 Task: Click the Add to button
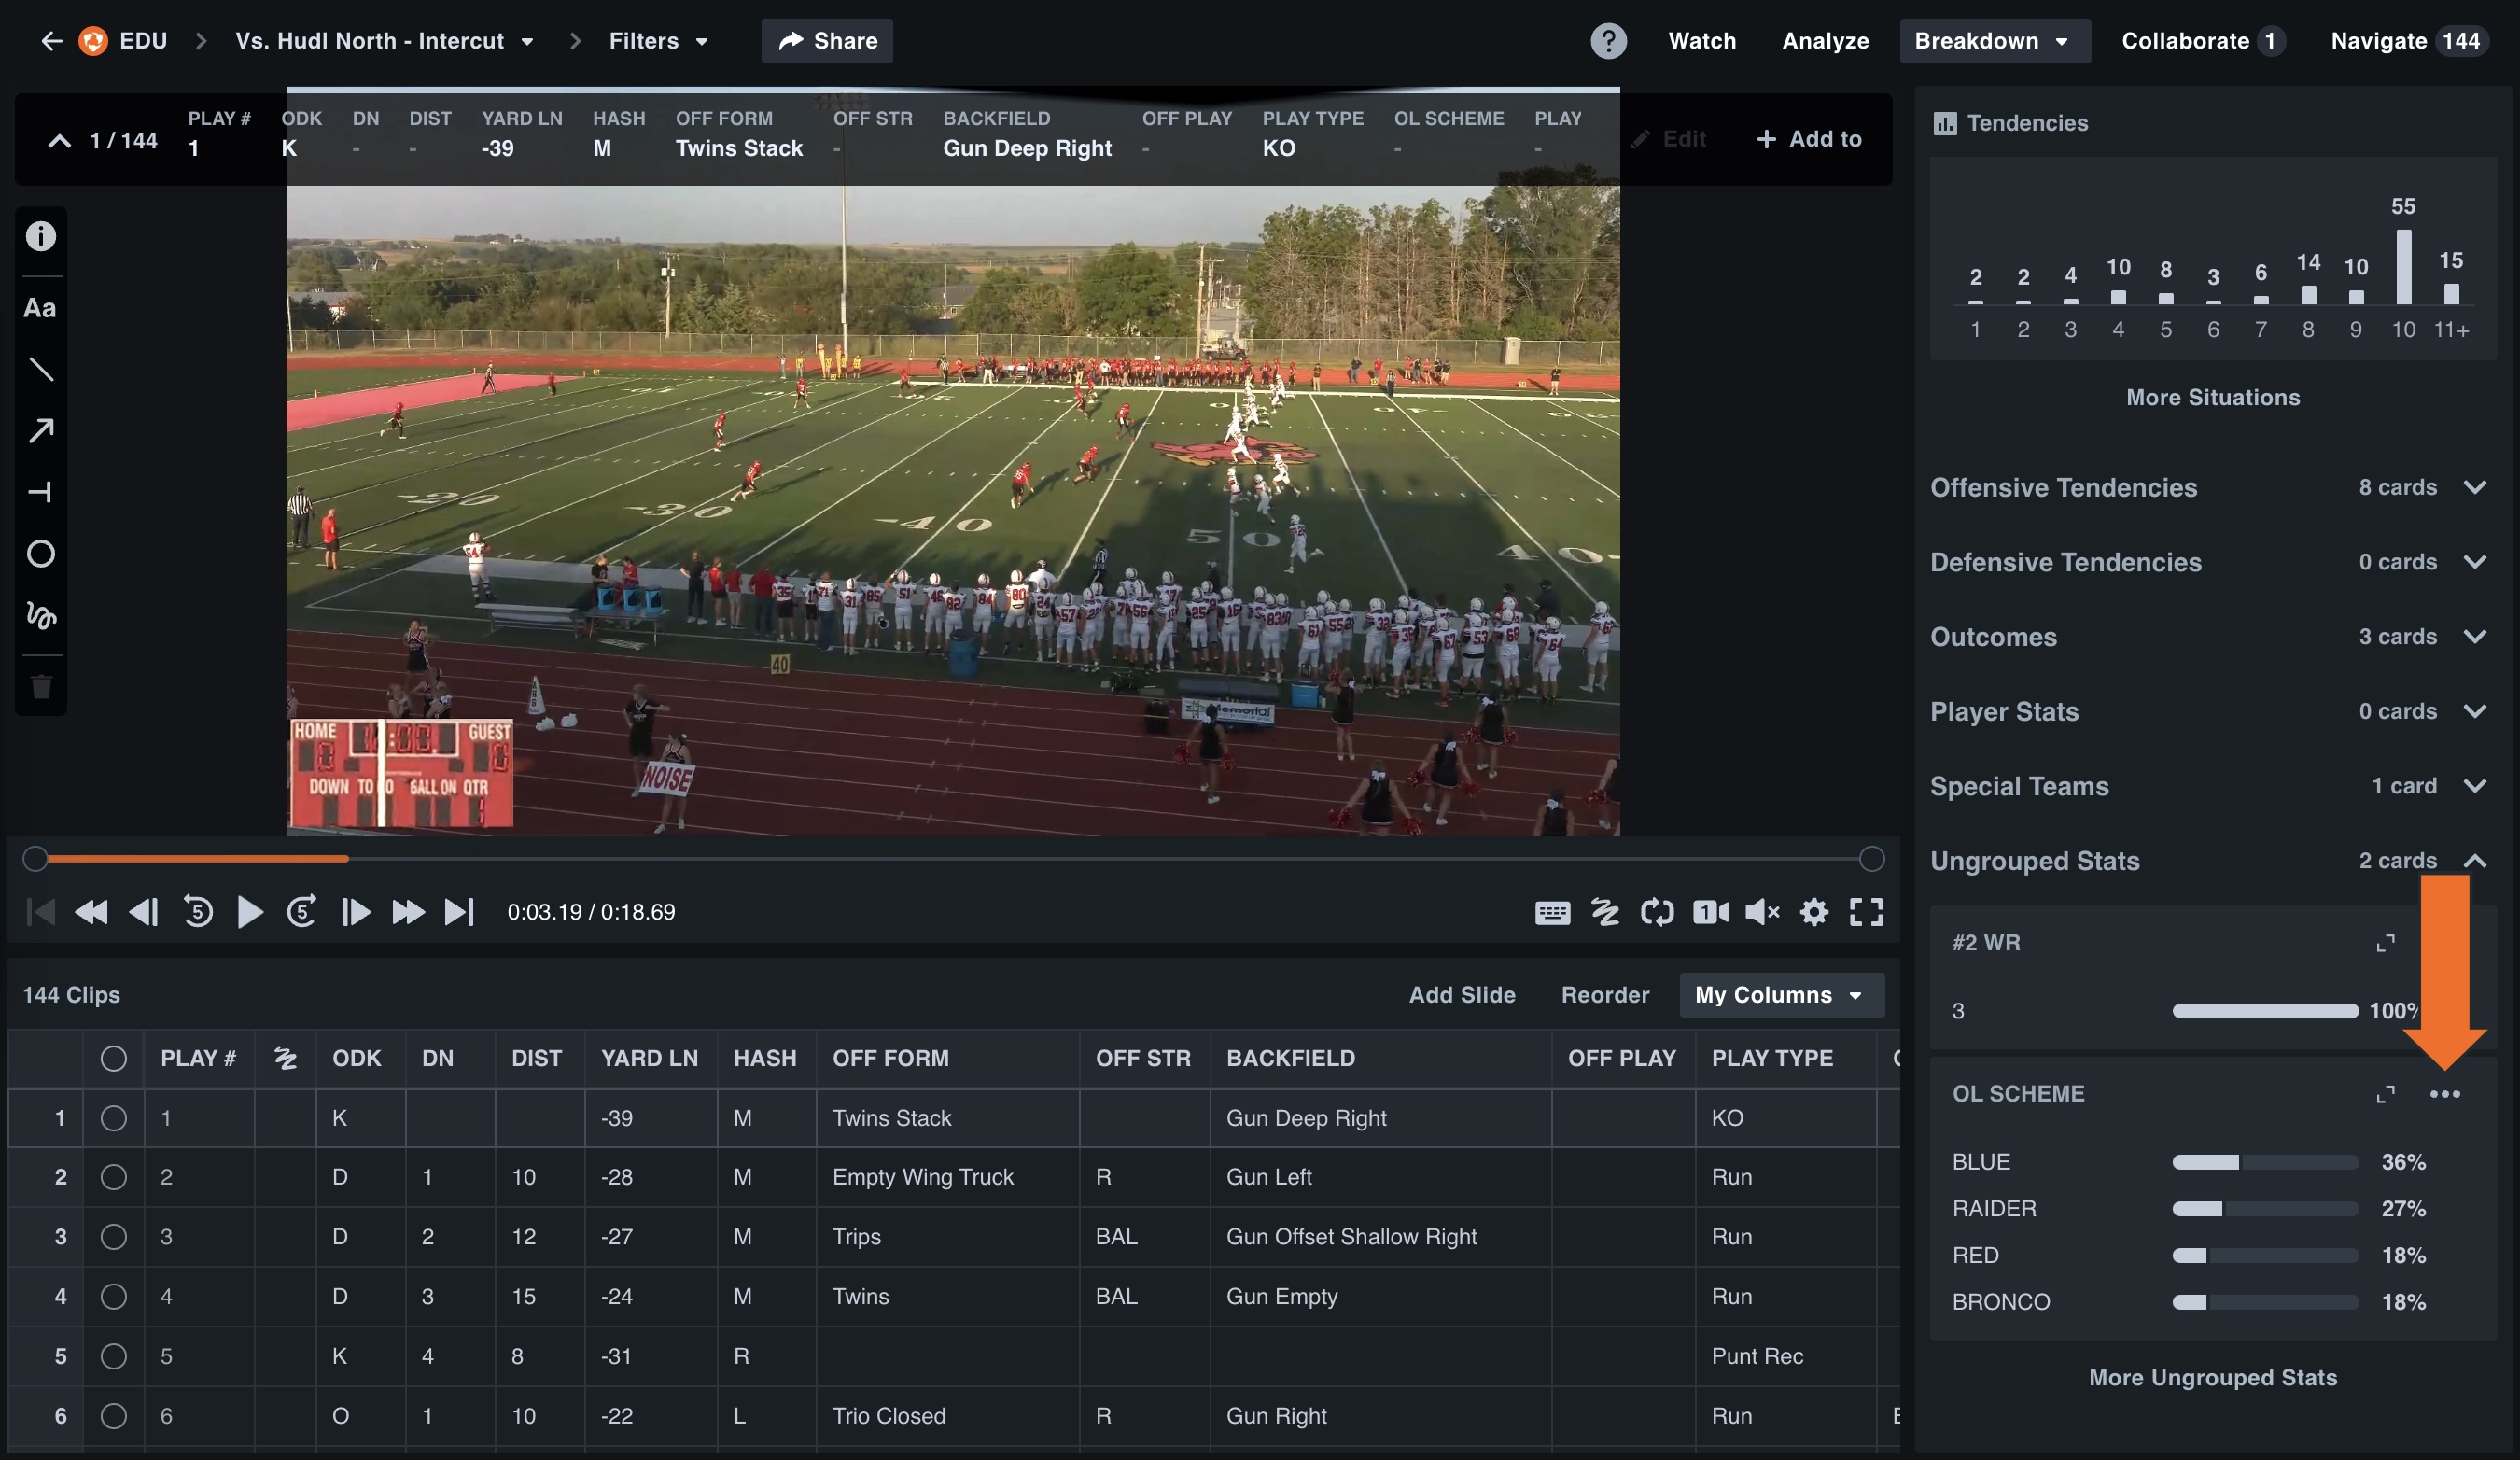tap(1809, 139)
